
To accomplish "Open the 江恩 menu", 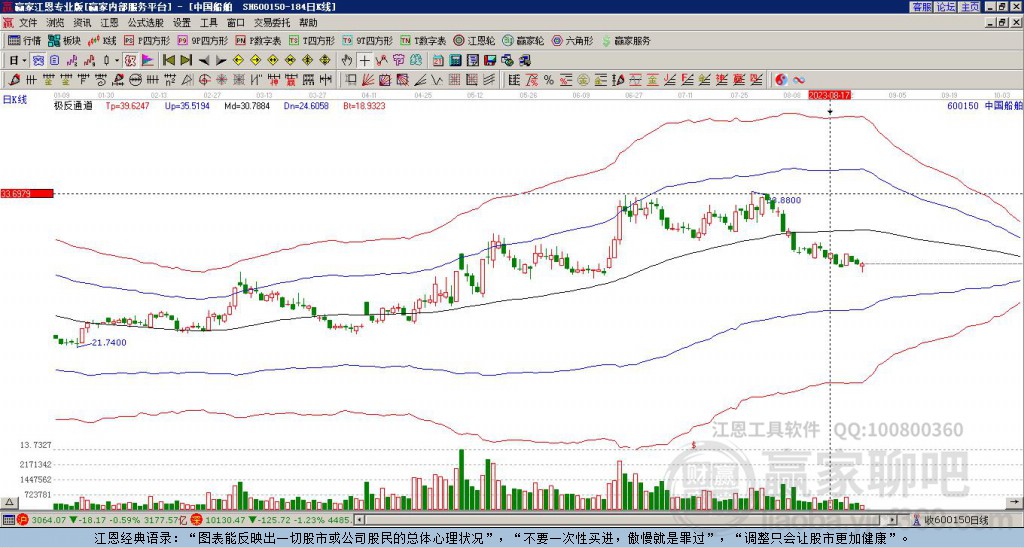I will click(x=110, y=23).
